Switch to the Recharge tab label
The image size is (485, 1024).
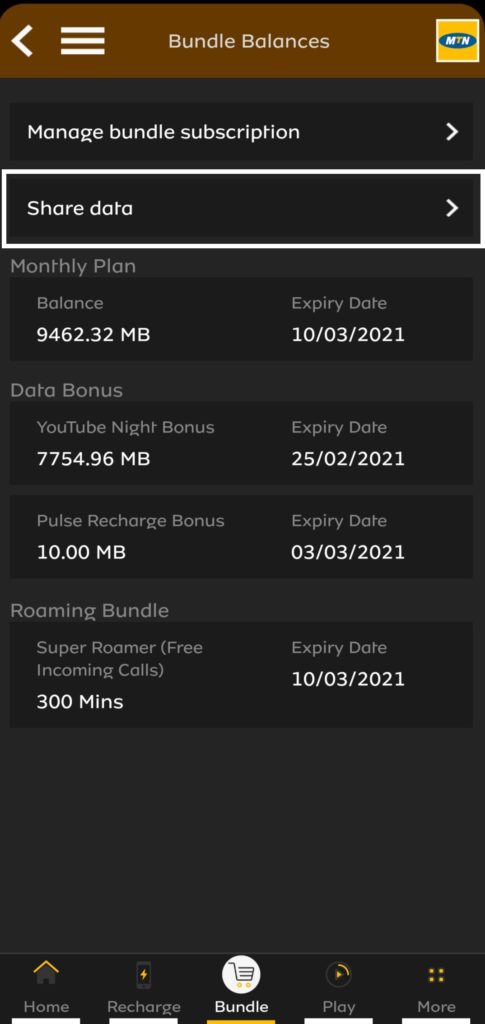pyautogui.click(x=144, y=1007)
